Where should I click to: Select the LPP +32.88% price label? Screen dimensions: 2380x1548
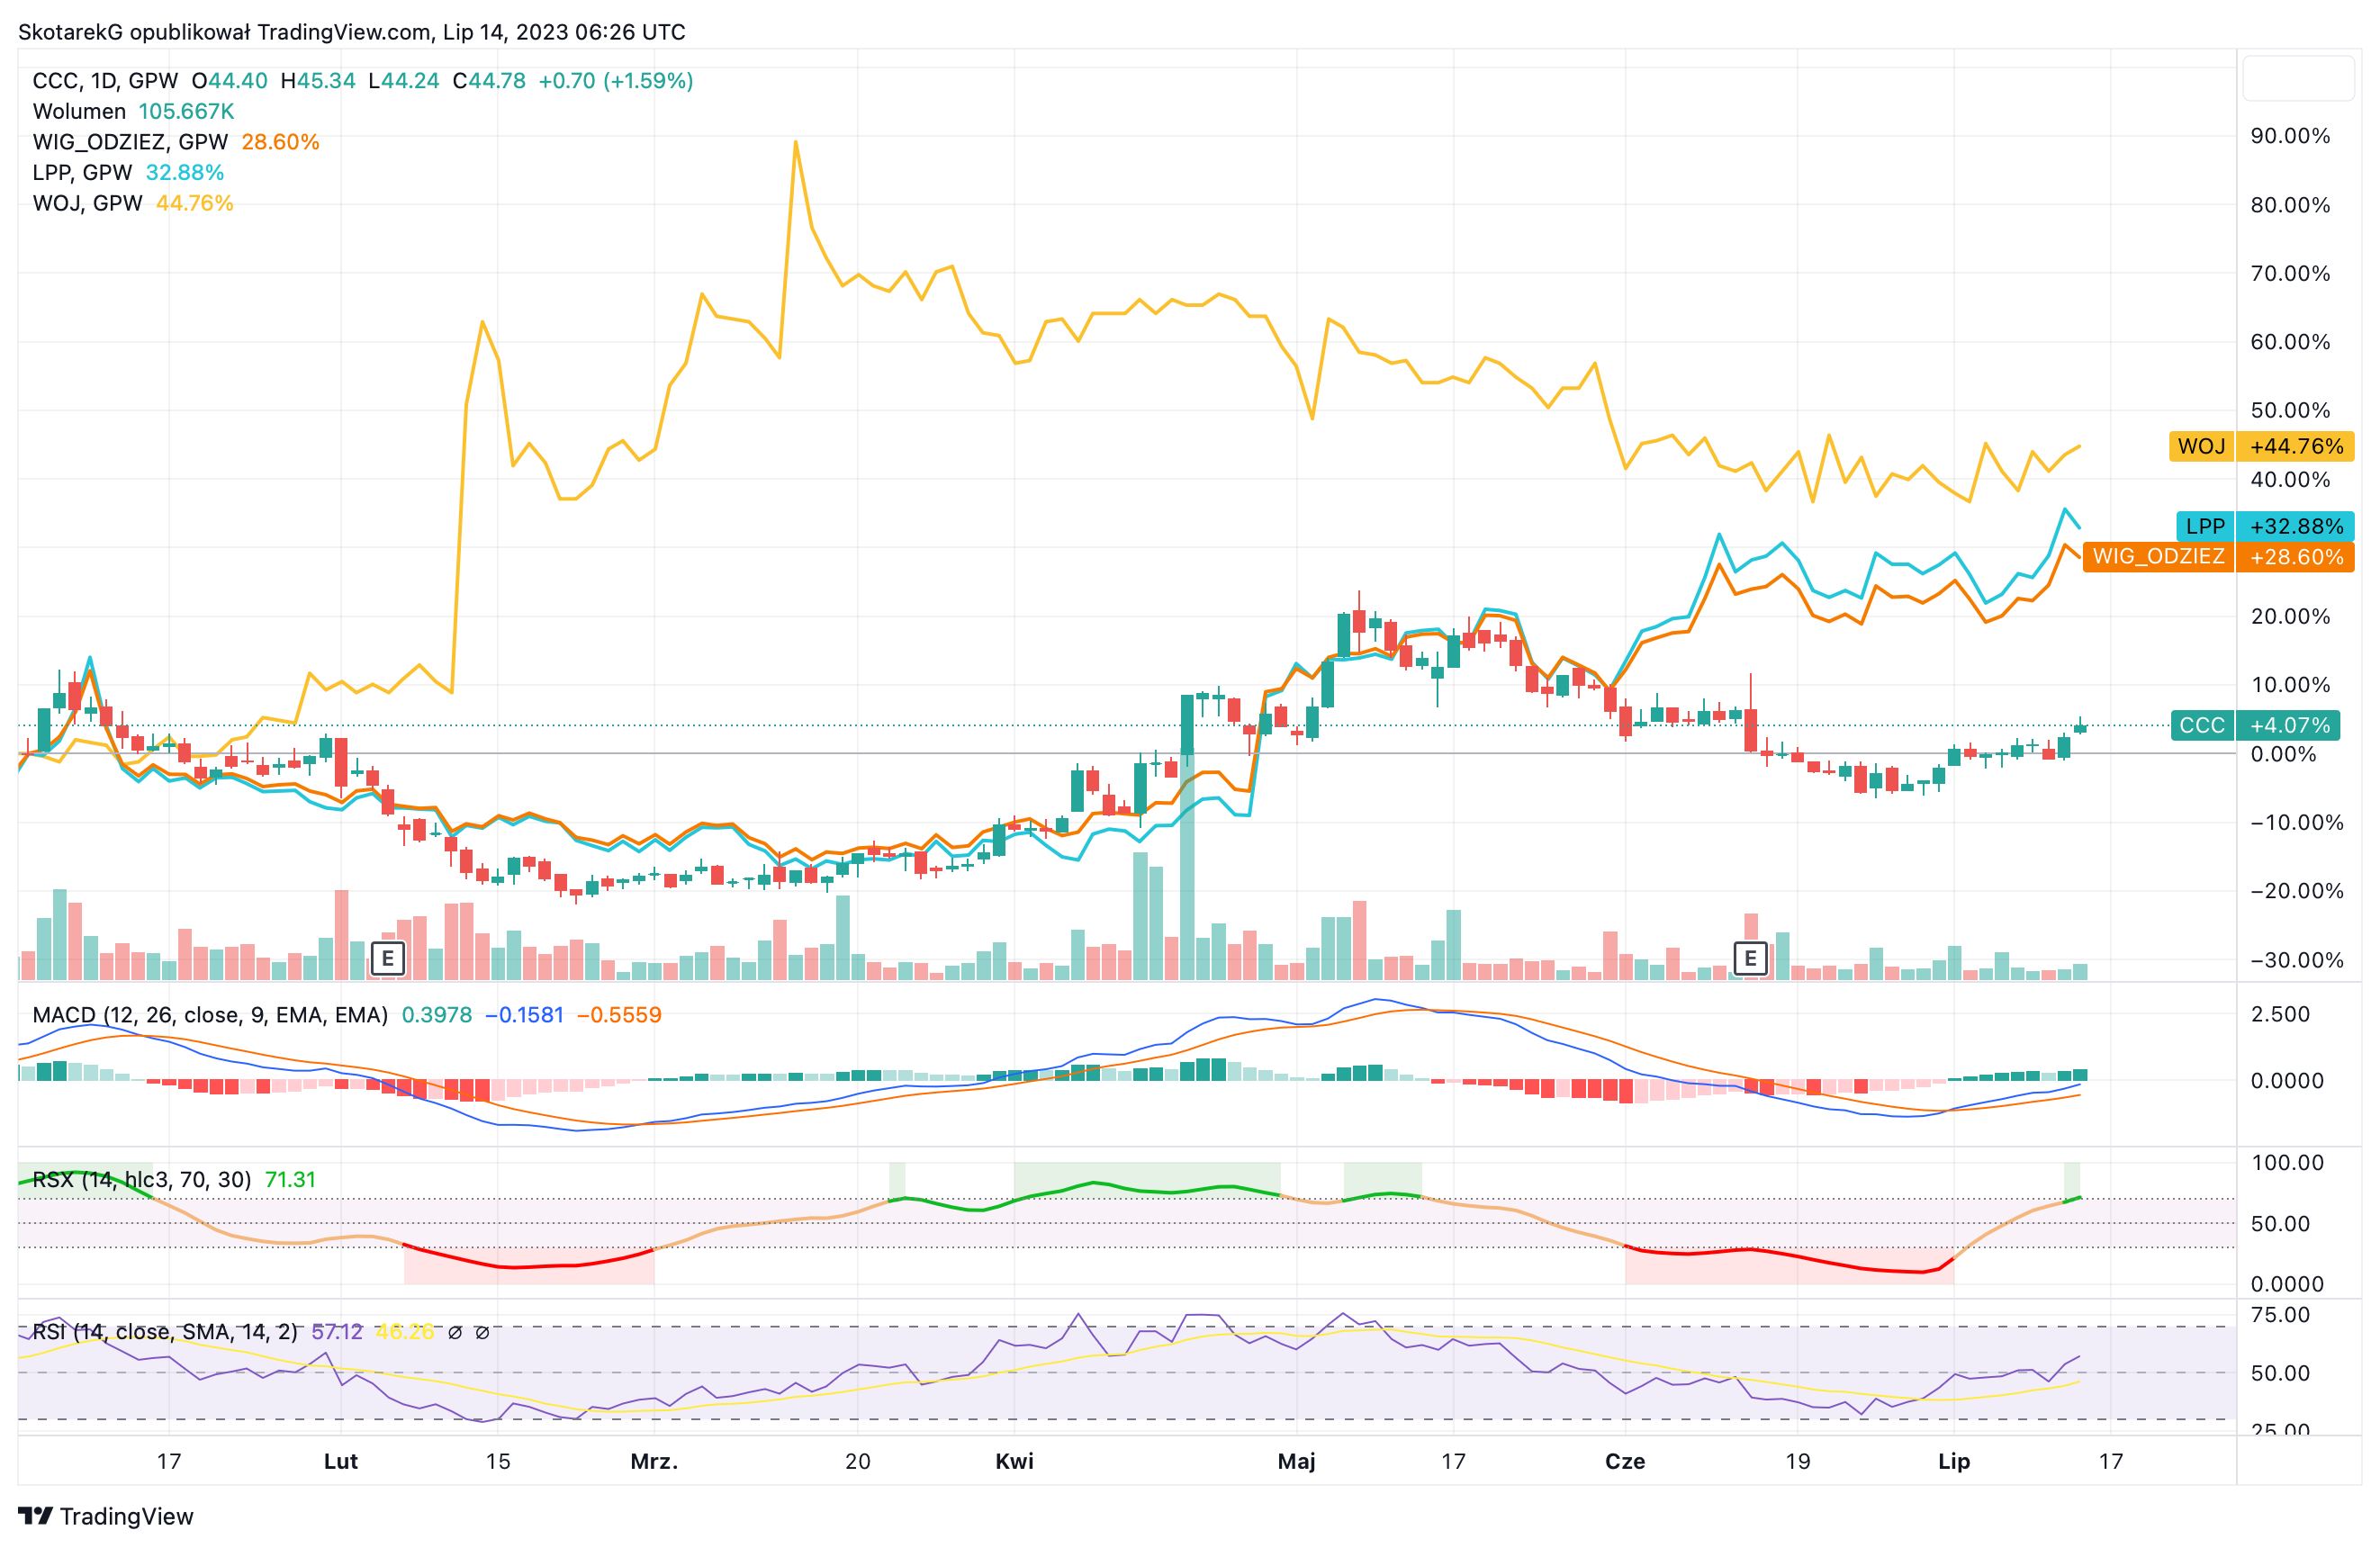pyautogui.click(x=2265, y=526)
